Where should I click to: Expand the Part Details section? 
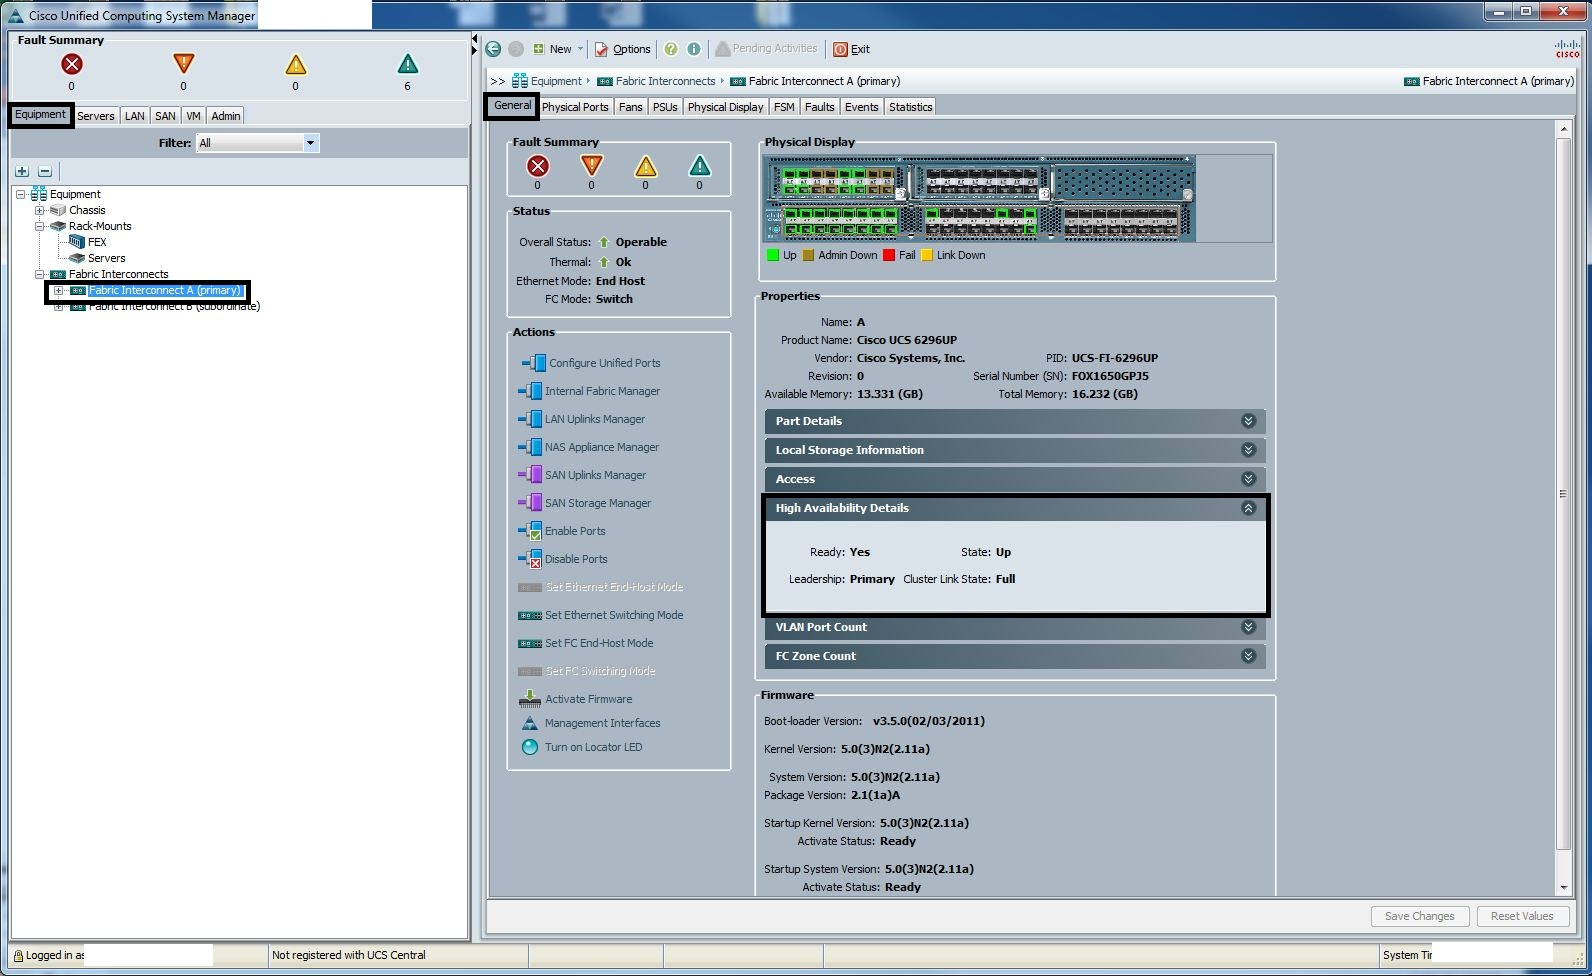1248,421
